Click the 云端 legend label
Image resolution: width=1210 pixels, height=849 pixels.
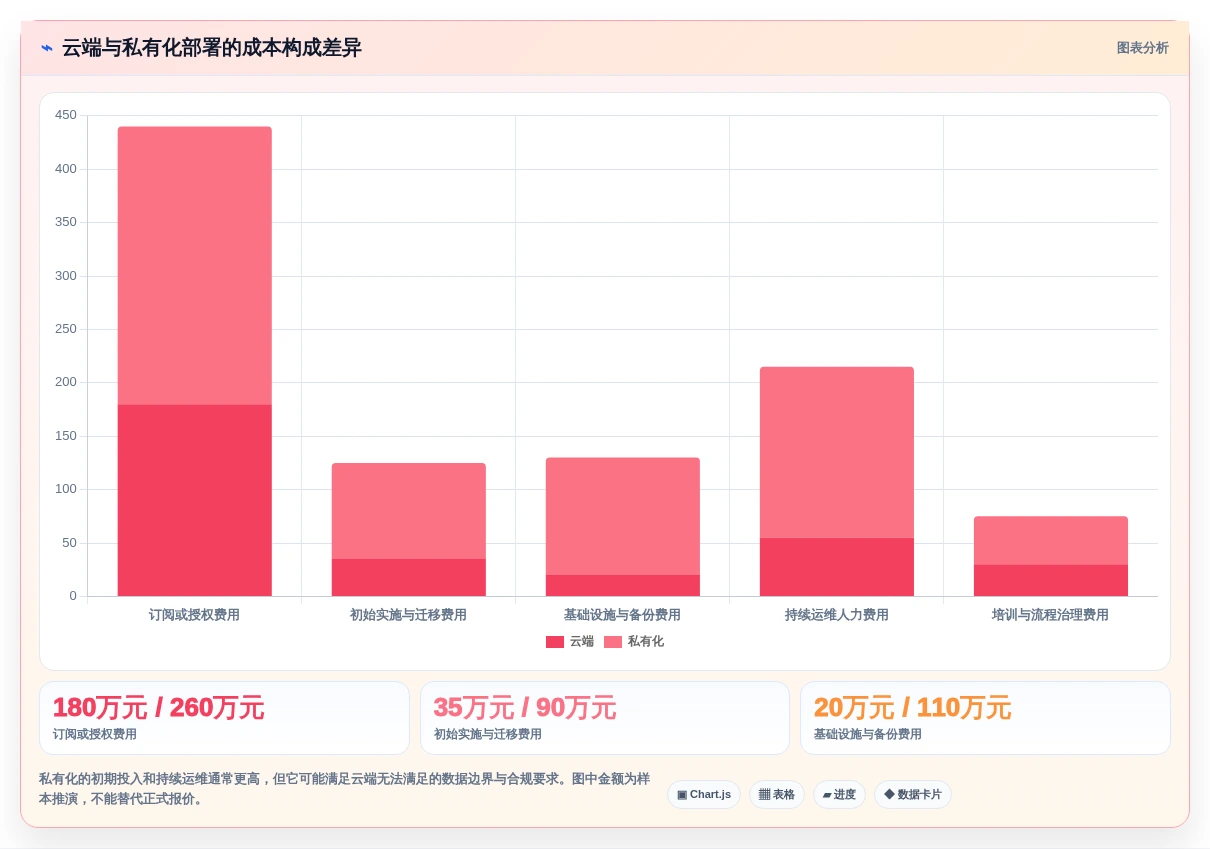point(581,642)
